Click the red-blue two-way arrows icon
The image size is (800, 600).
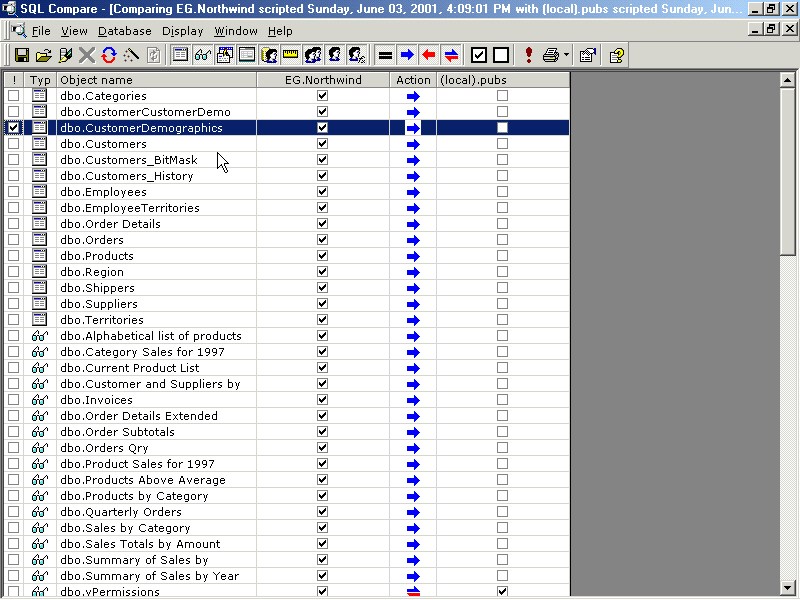pyautogui.click(x=451, y=55)
